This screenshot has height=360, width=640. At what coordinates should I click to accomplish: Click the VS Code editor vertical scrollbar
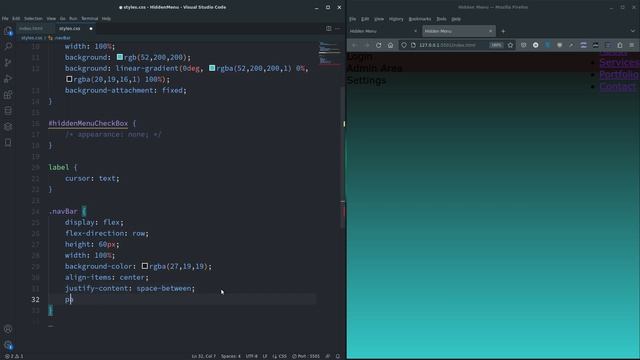343,157
